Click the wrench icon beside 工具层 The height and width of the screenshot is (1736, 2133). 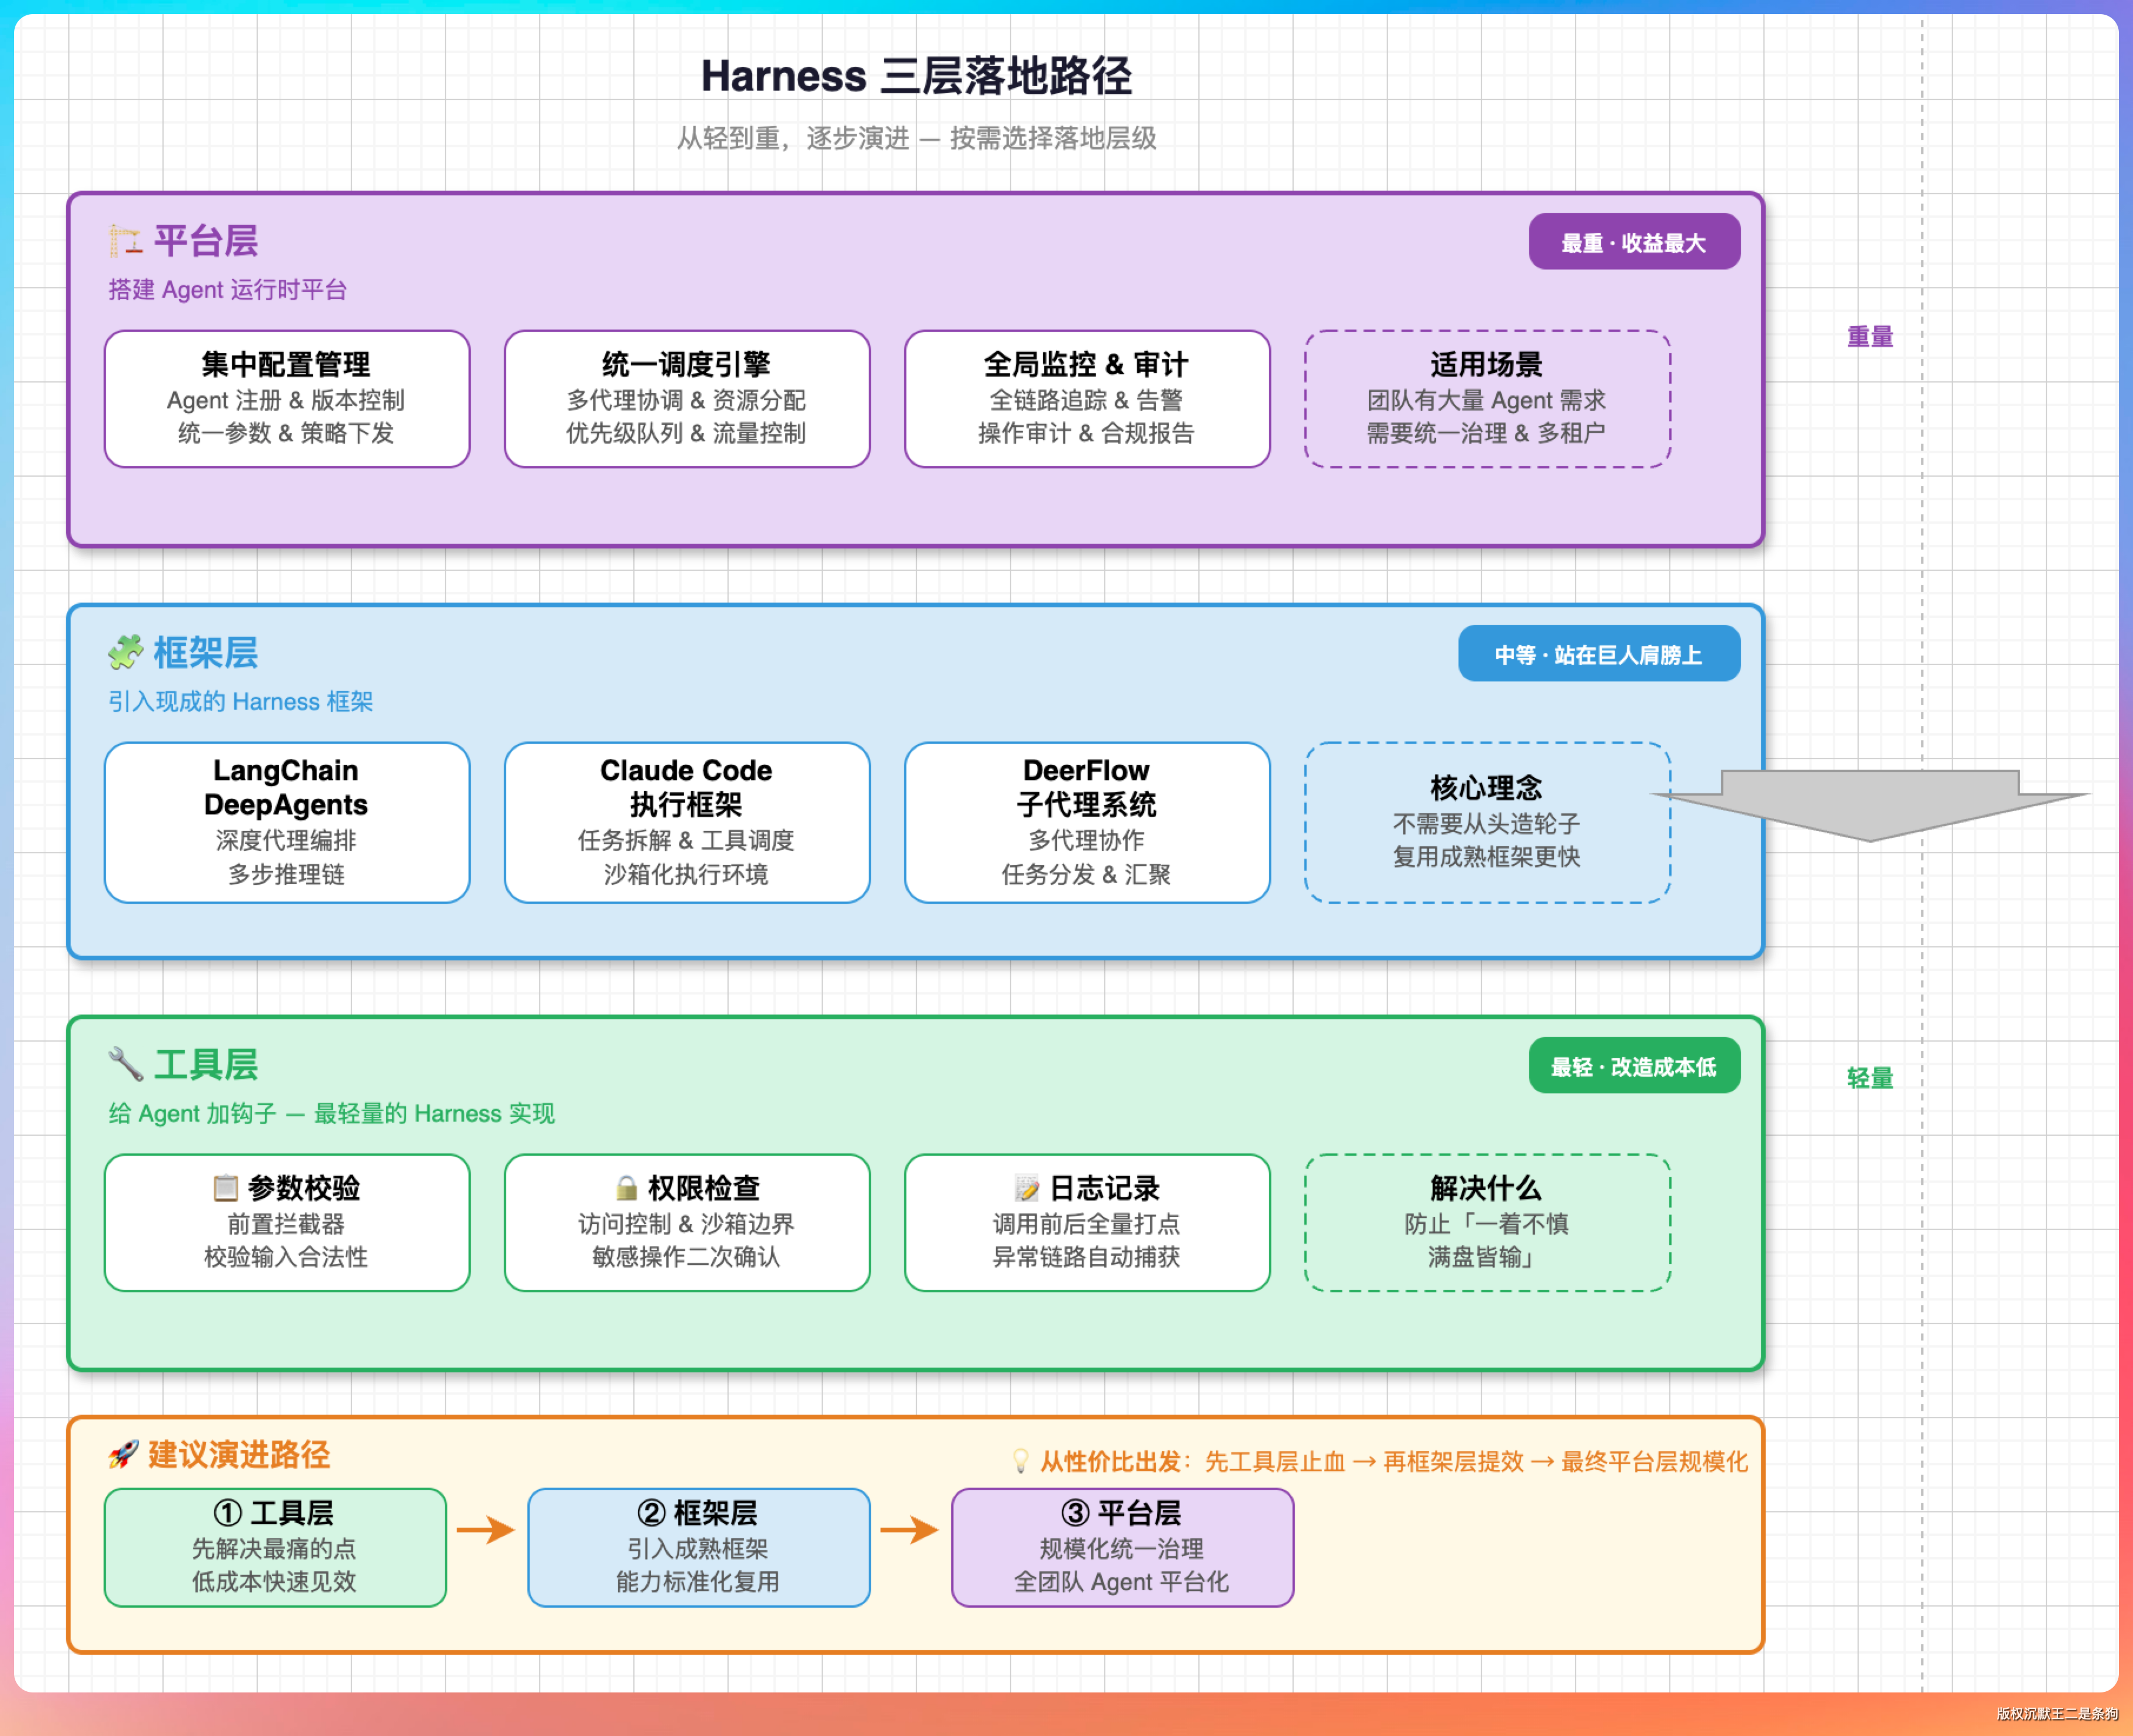pos(125,1064)
